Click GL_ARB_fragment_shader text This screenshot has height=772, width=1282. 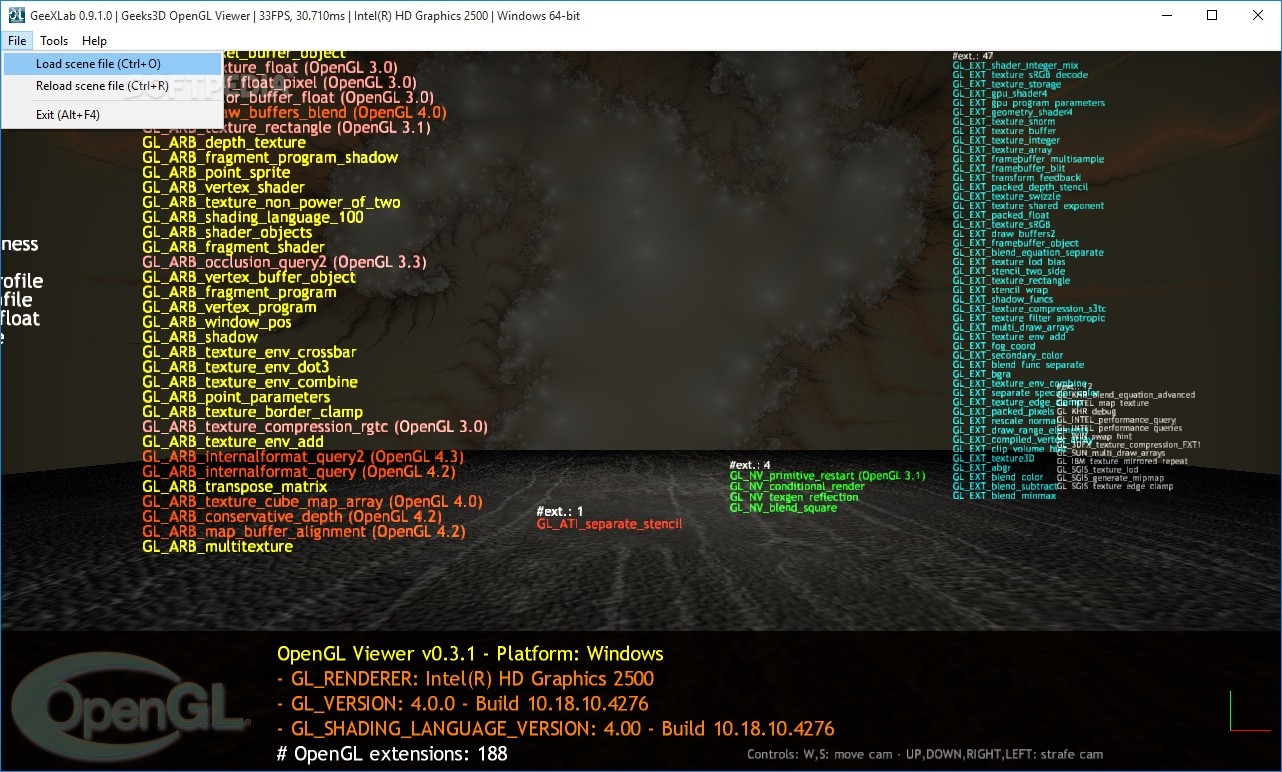tap(233, 247)
